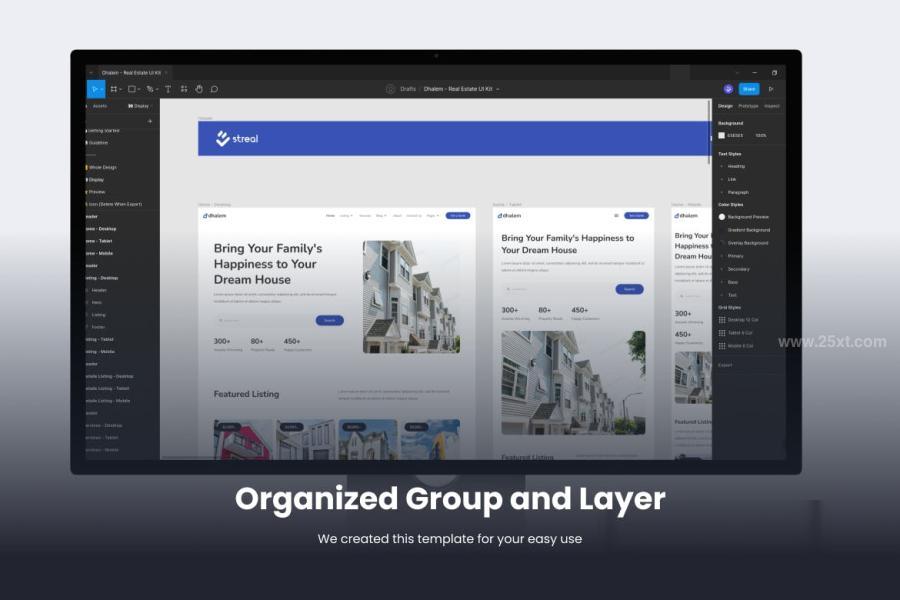Select the Hand tool
900x600 pixels.
(199, 89)
